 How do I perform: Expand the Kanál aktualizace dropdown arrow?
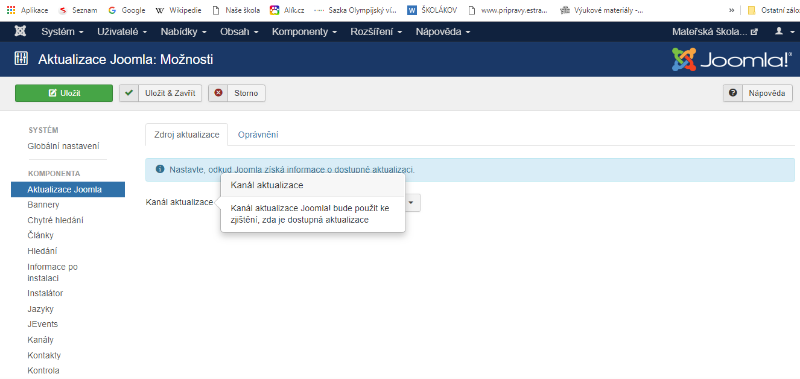(x=412, y=203)
